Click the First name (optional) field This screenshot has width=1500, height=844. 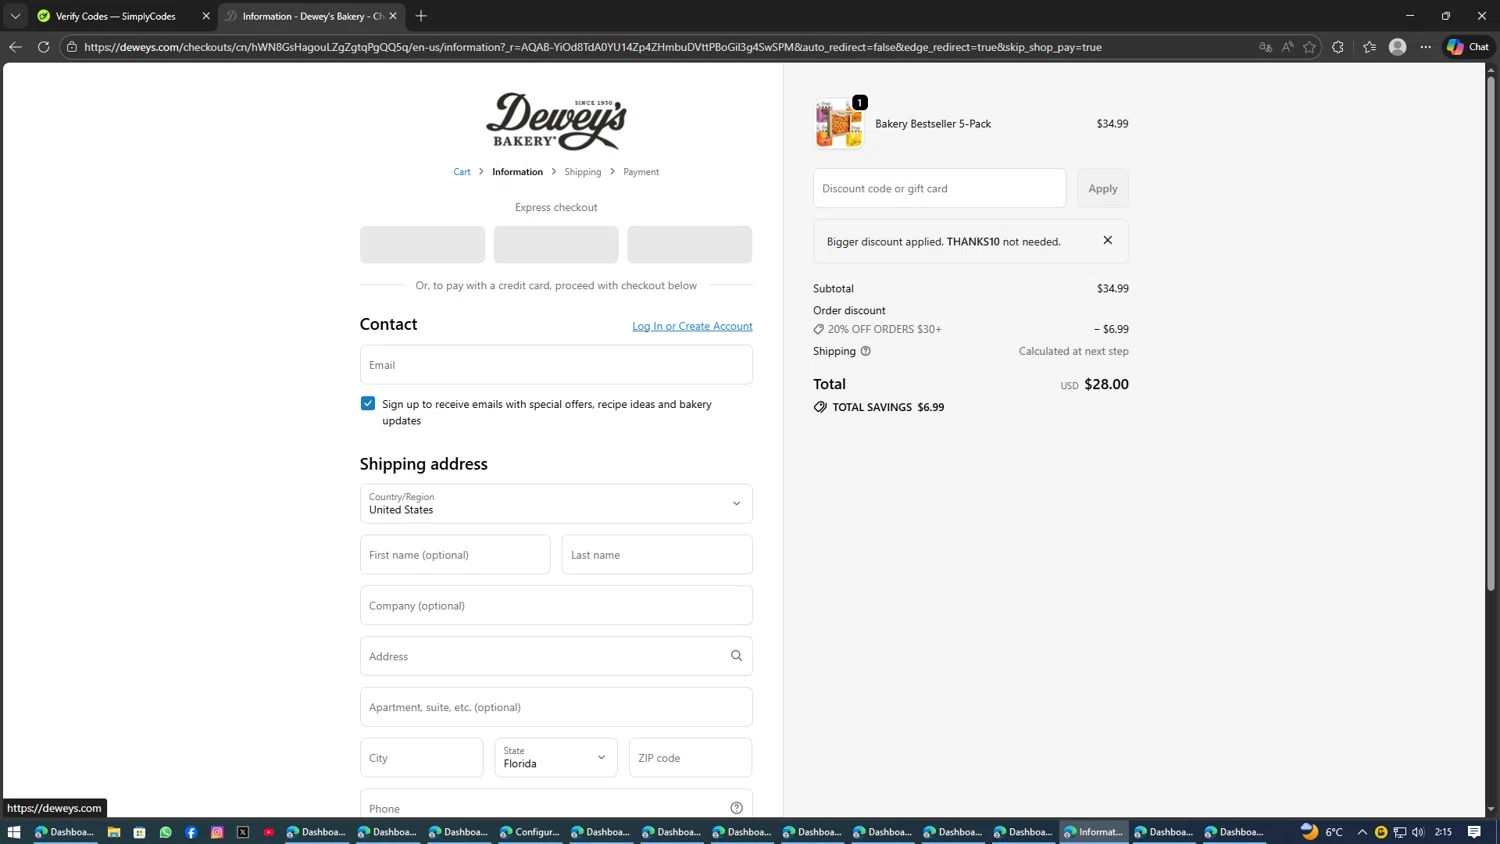point(455,554)
